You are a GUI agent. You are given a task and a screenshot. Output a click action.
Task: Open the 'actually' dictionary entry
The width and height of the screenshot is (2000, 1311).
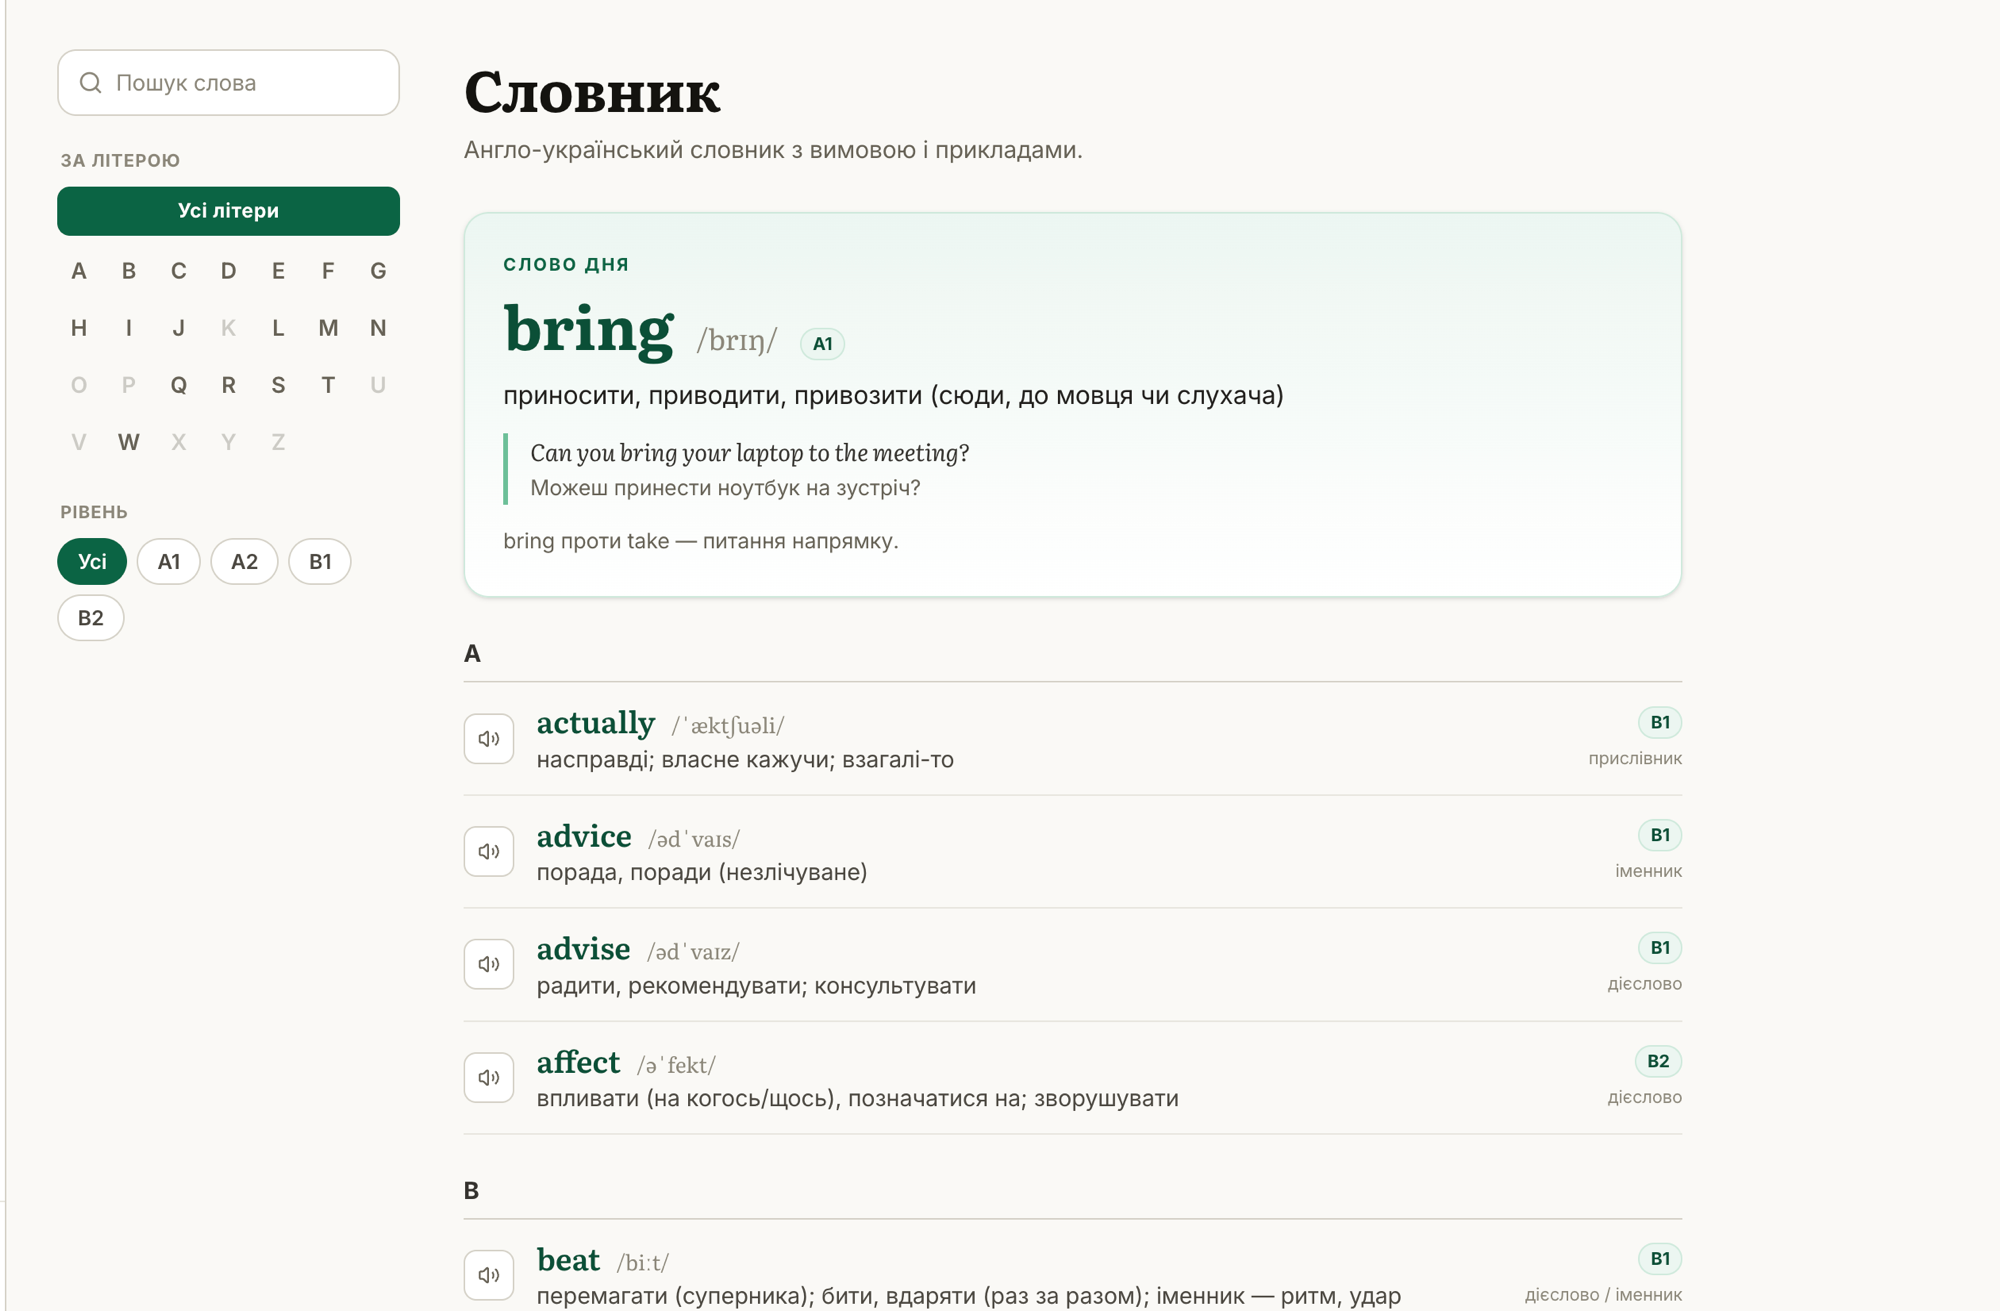point(596,723)
